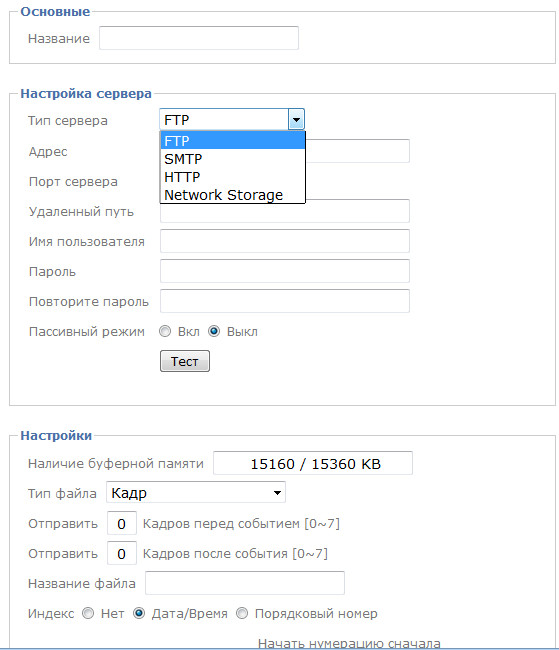The width and height of the screenshot is (559, 650).
Task: Click the Название input field
Action: pos(199,38)
